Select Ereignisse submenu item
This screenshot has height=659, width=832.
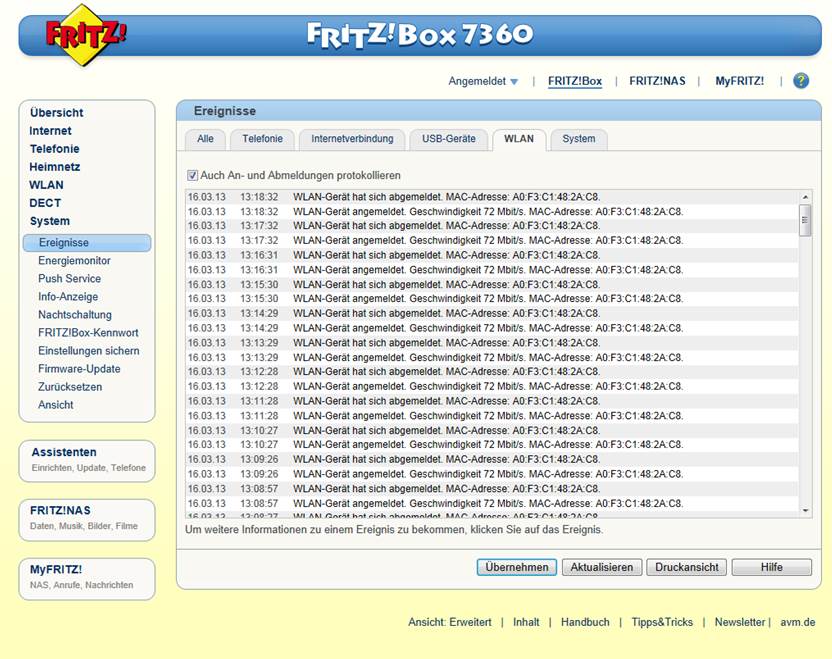click(87, 242)
